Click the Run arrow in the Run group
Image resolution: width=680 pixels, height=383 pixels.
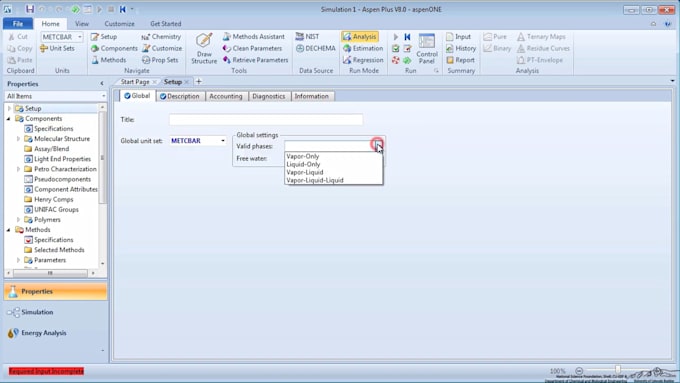(396, 37)
